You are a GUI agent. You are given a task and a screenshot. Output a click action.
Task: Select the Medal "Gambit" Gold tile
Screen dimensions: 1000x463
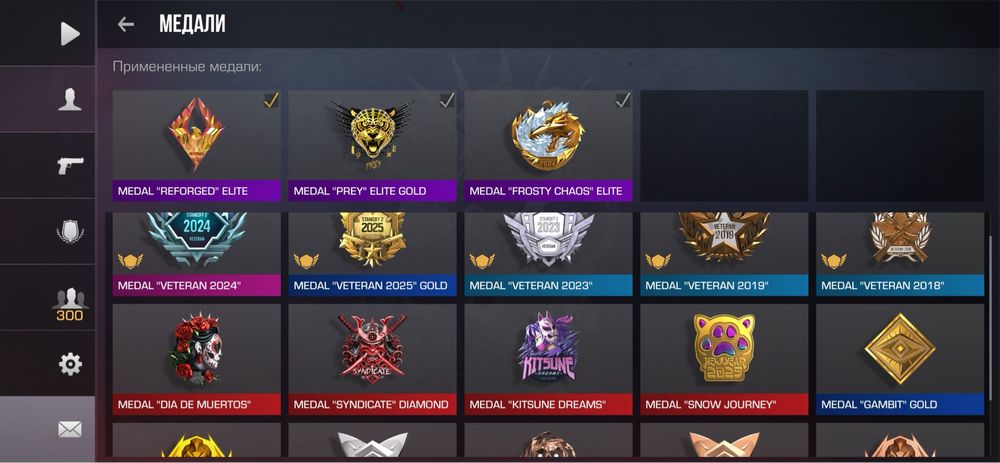[900, 360]
